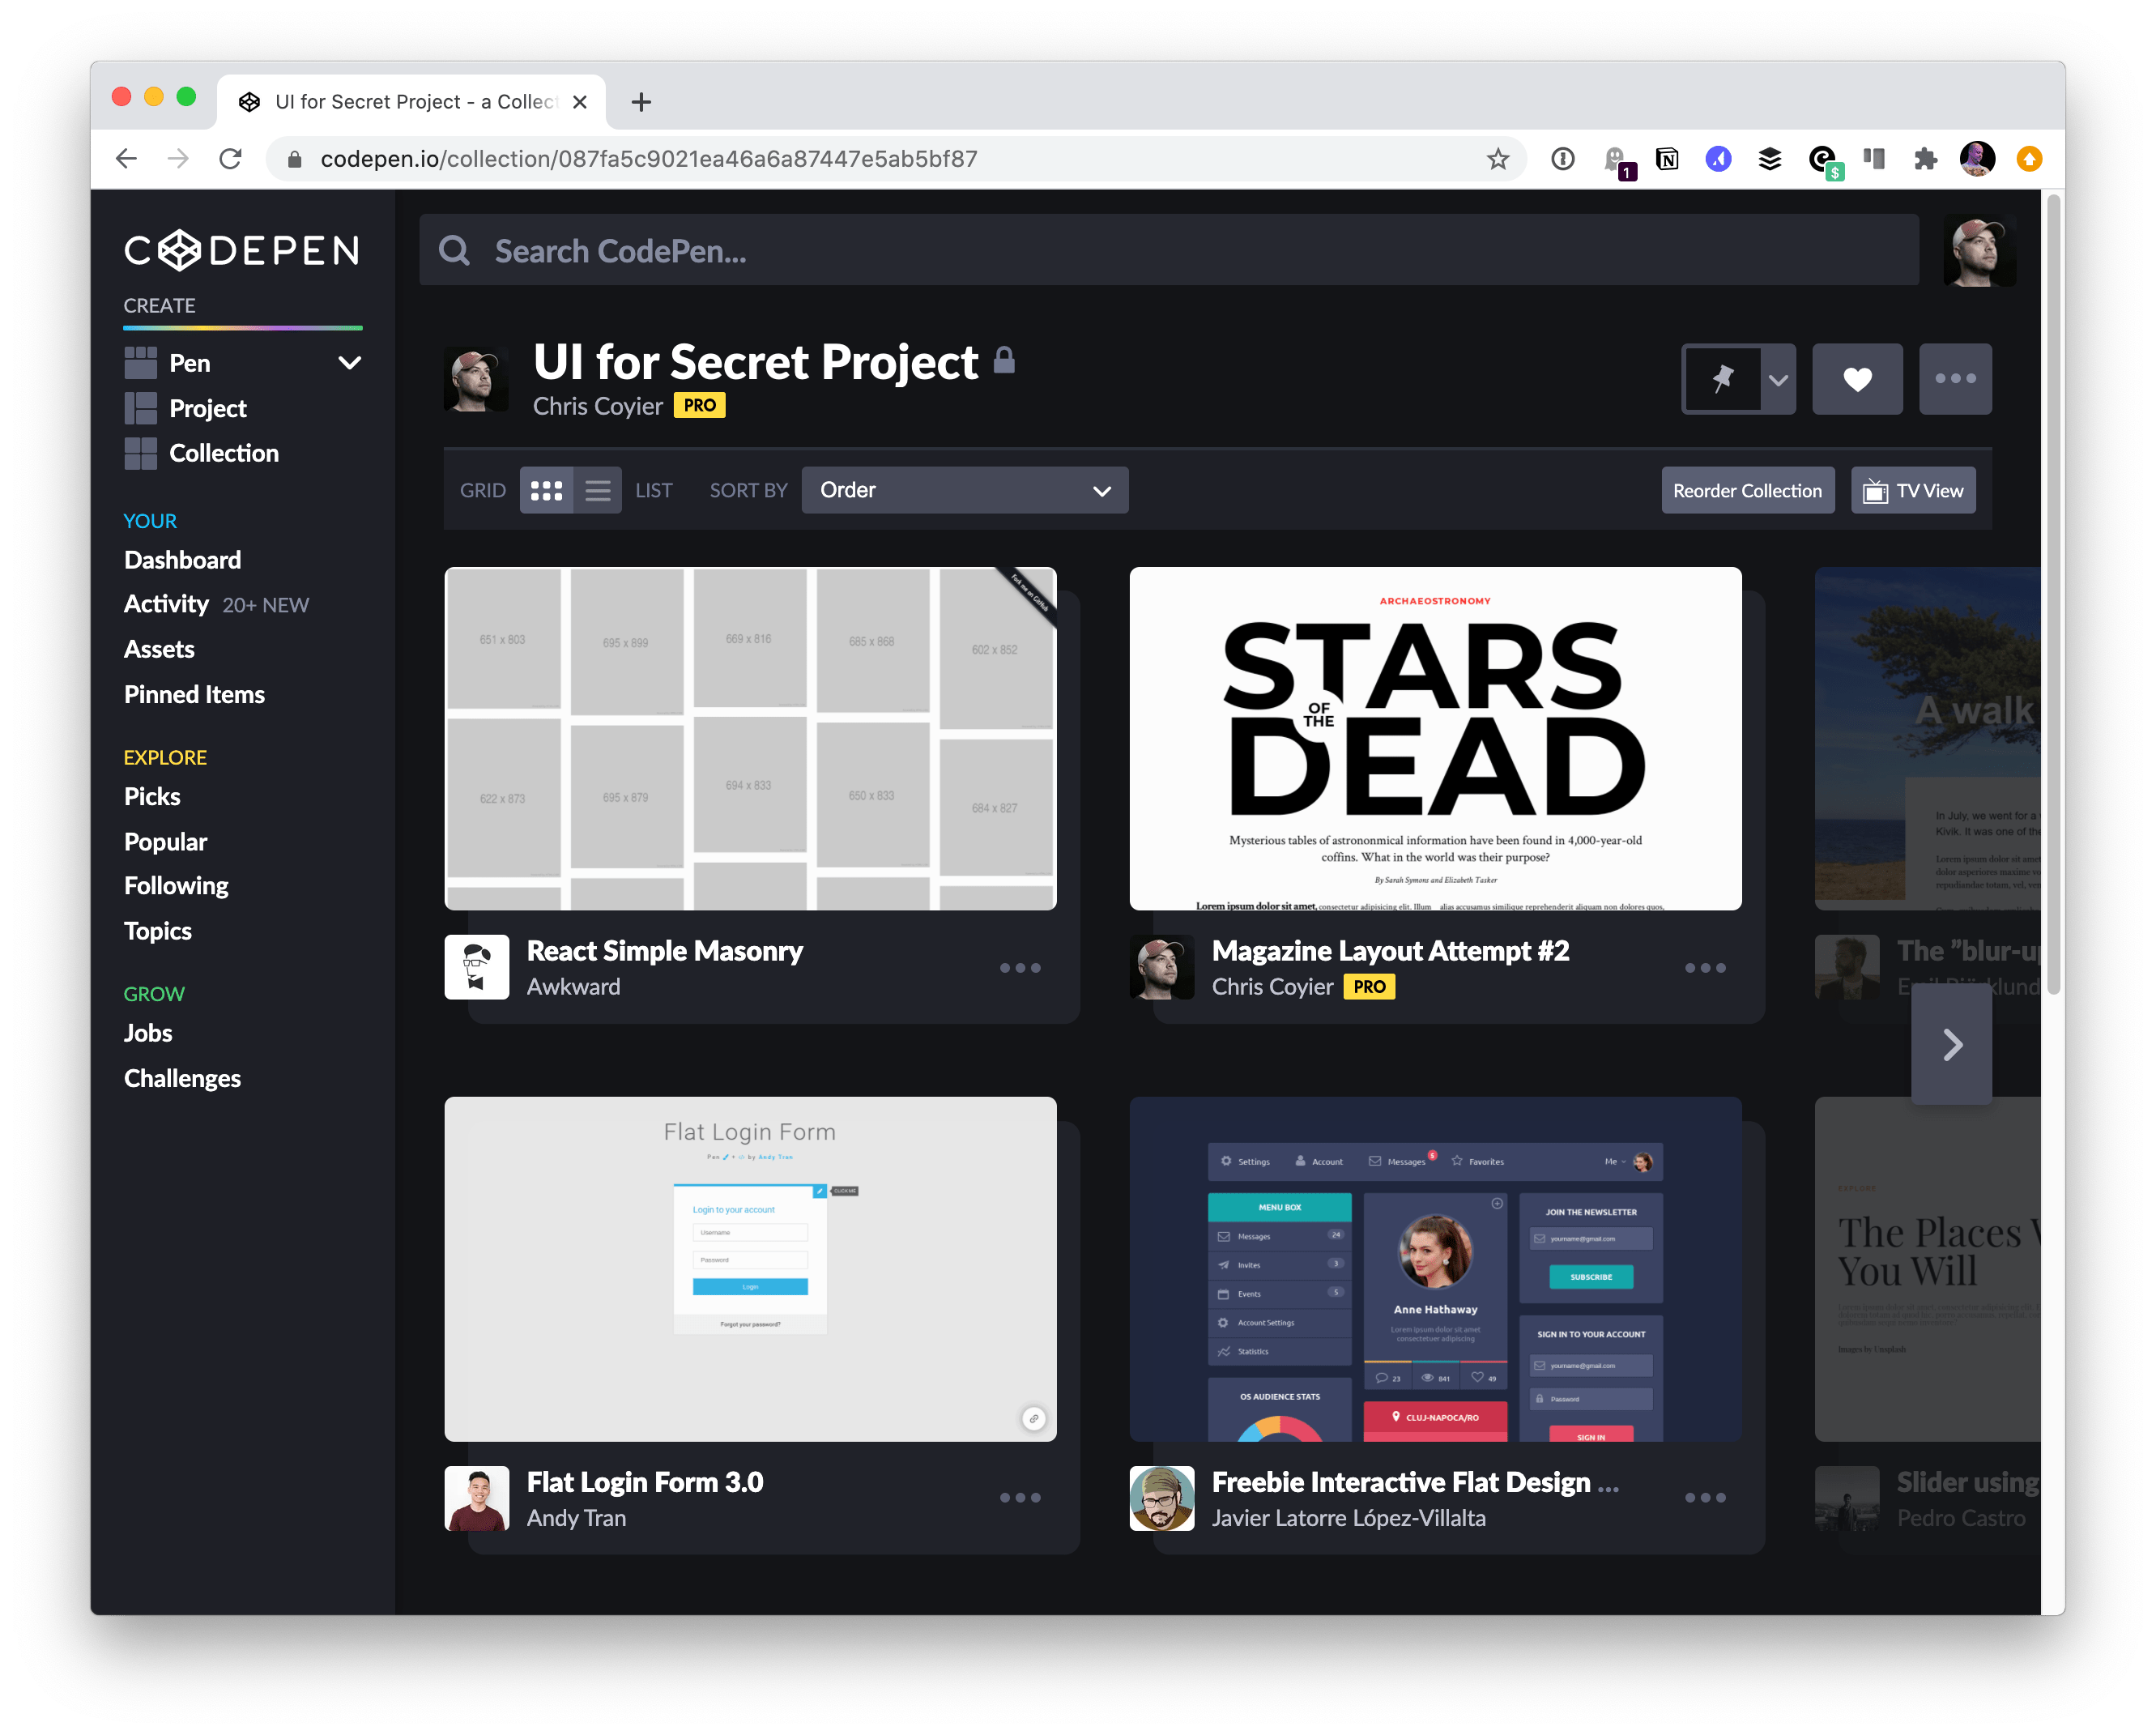Expand the dropdown arrow beside the pin
Viewport: 2156px width, 1735px height.
1778,380
